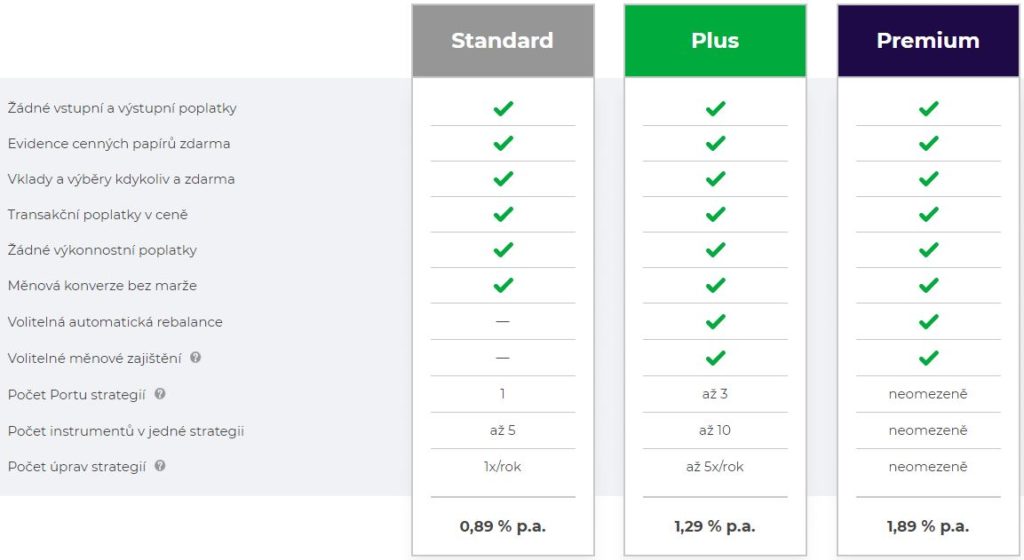The height and width of the screenshot is (560, 1024).
Task: Click Premium checkmark for Evidence cenných papírů zdarma
Action: (928, 144)
